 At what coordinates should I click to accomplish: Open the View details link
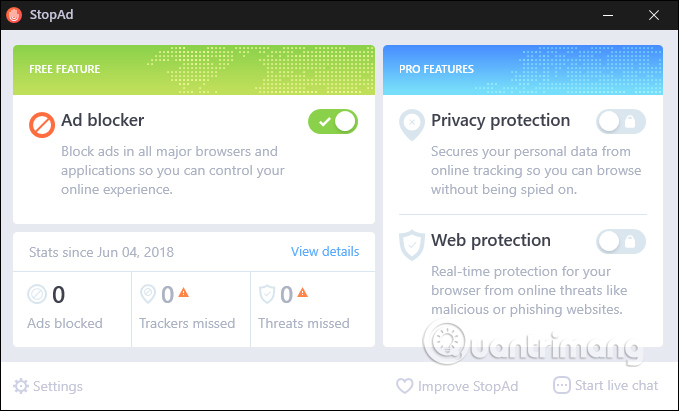click(x=325, y=251)
